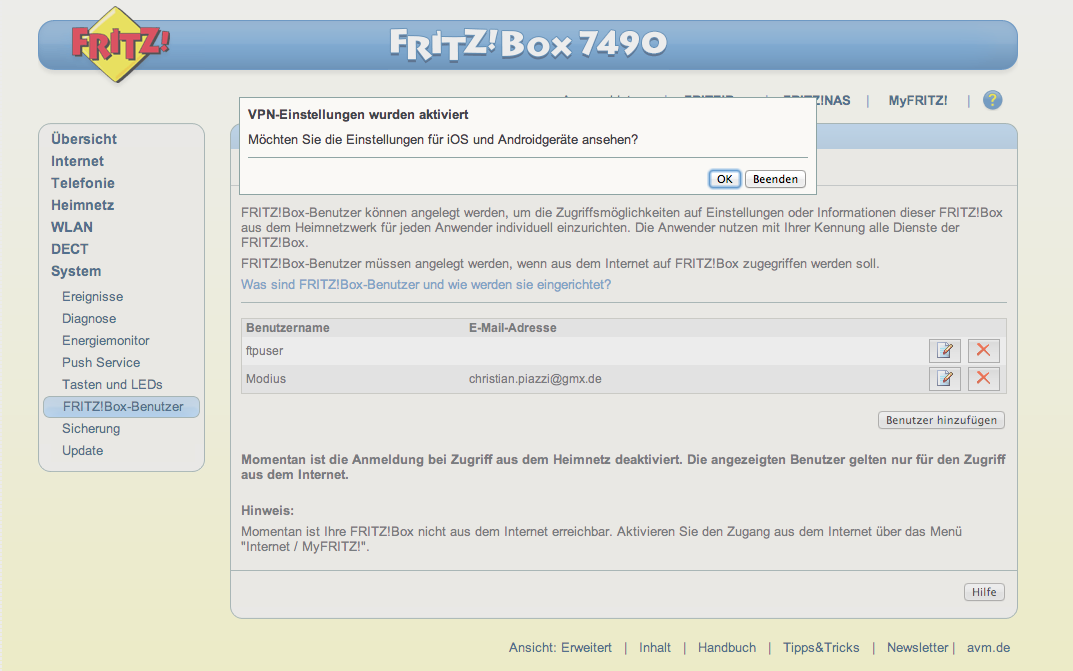
Task: Select Push Service under System
Action: click(101, 363)
